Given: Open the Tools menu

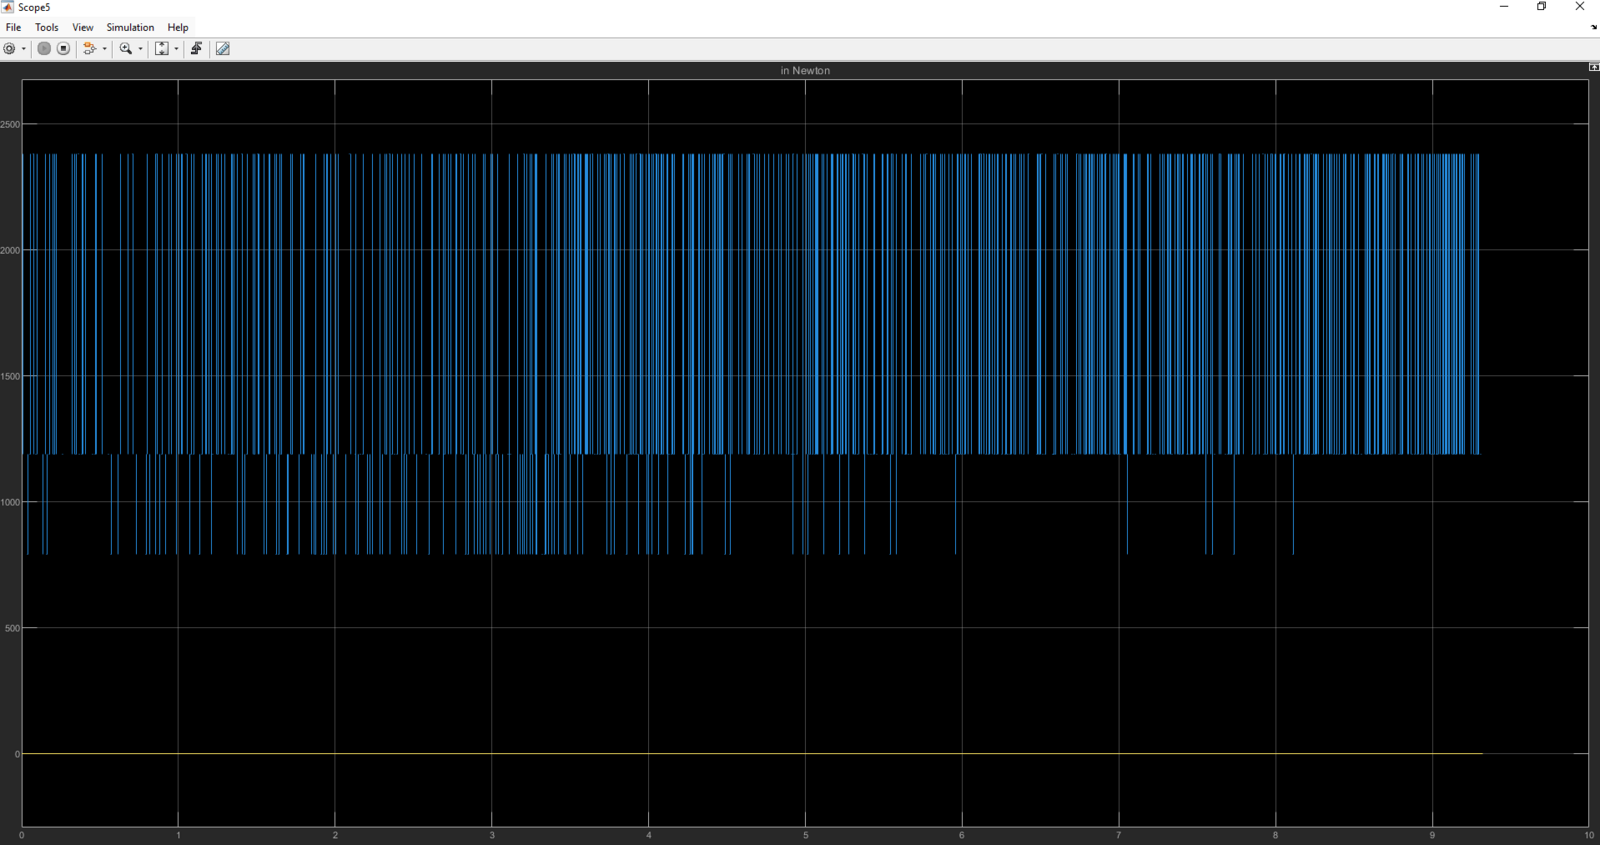Looking at the screenshot, I should click(x=47, y=27).
